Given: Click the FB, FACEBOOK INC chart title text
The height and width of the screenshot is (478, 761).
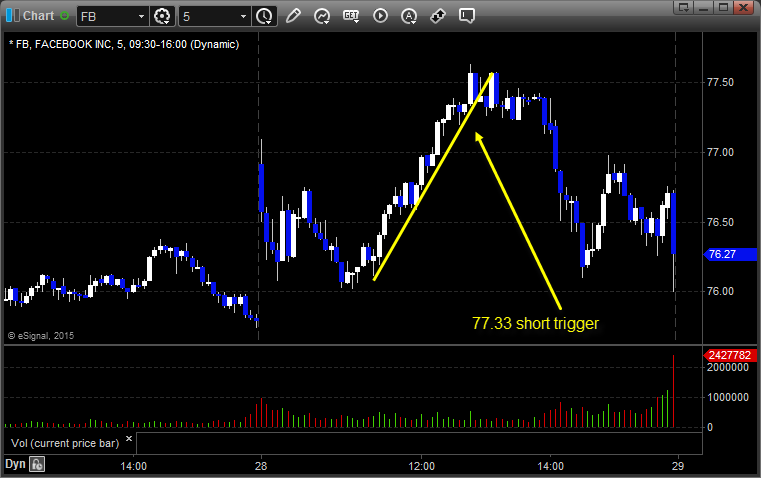Looking at the screenshot, I should tap(124, 44).
